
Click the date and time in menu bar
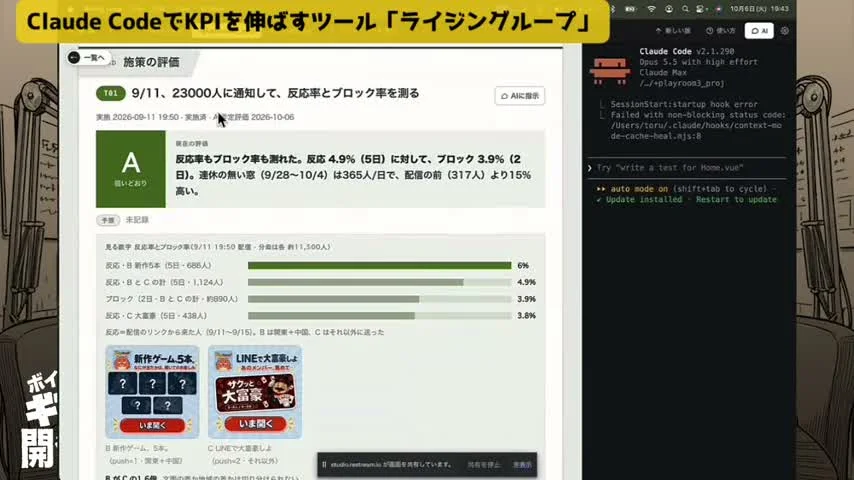(759, 9)
